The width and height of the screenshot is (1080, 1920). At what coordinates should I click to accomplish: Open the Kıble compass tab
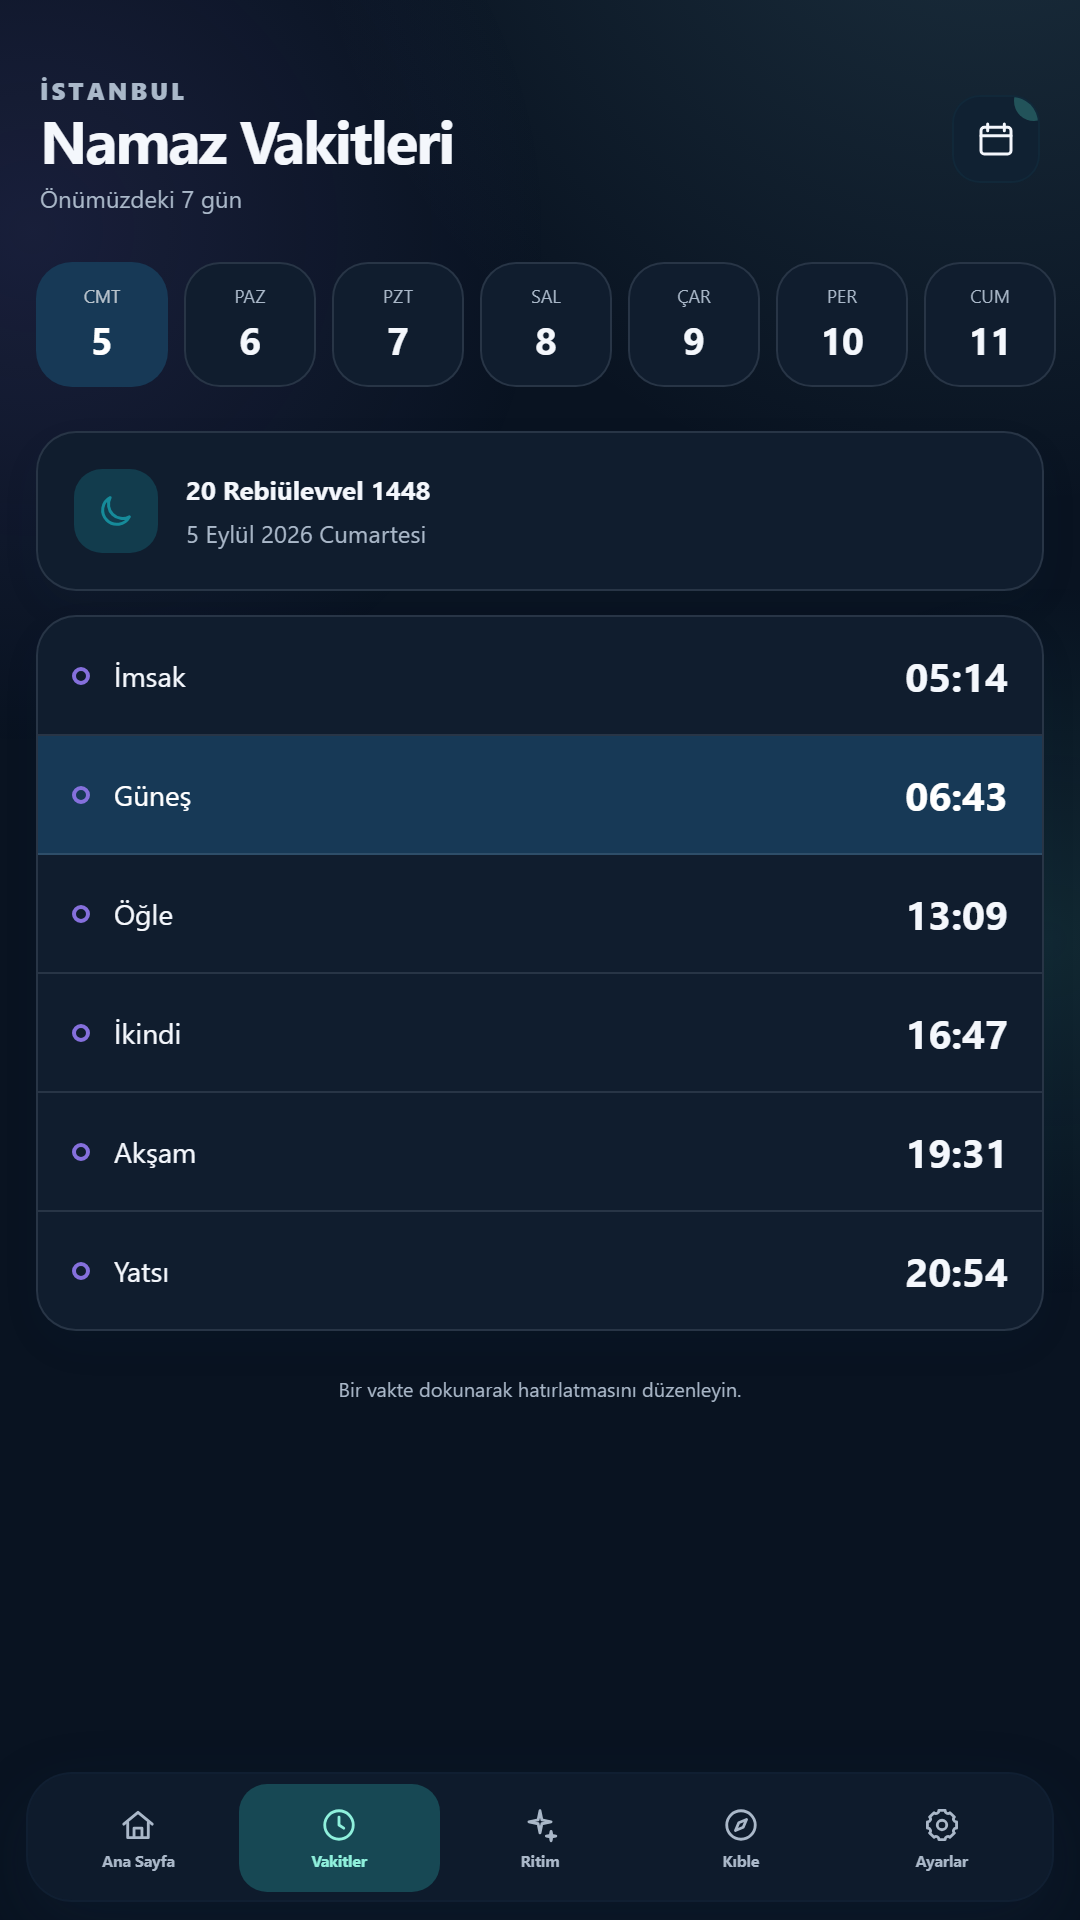pos(741,1838)
